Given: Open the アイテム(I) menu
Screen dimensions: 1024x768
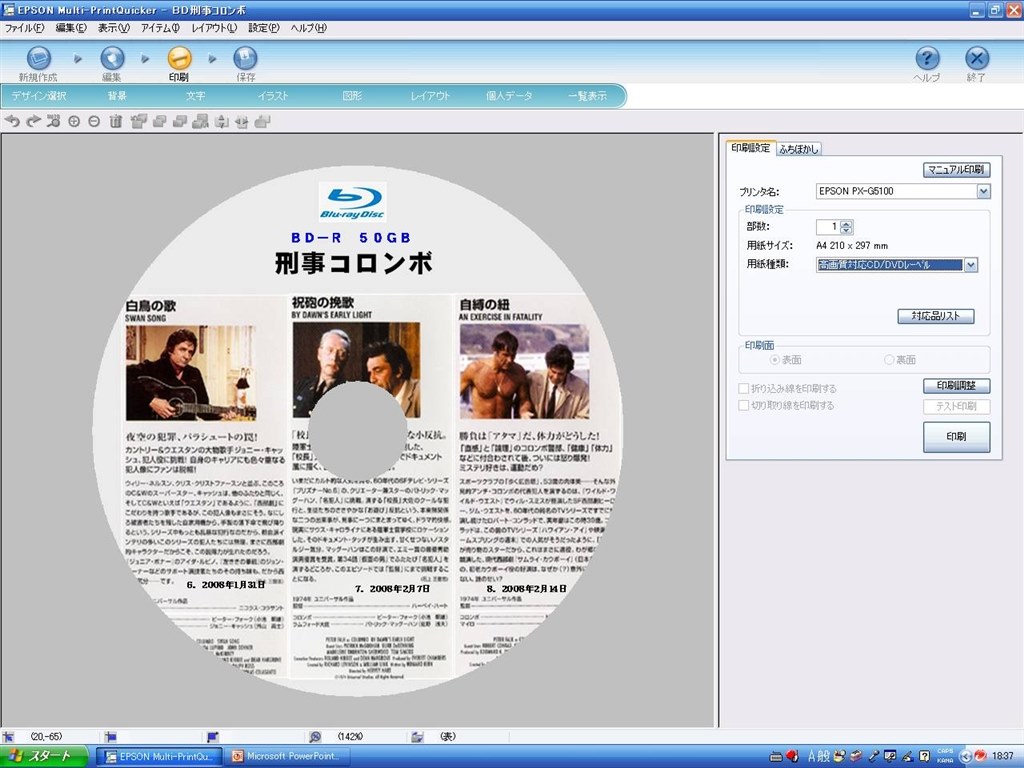Looking at the screenshot, I should (161, 28).
